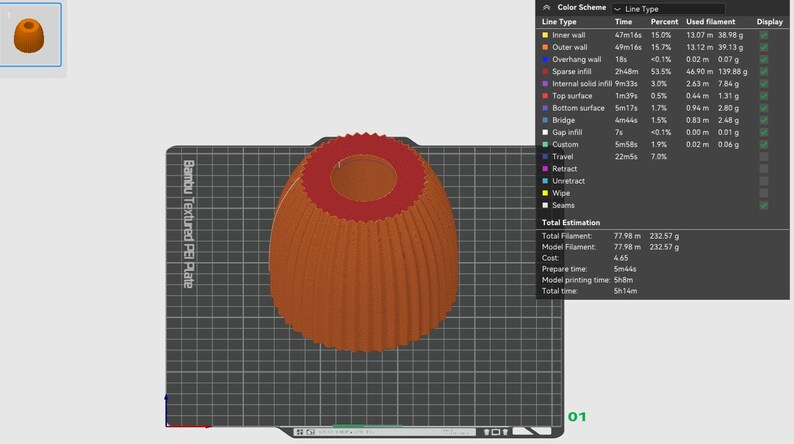
Task: Open the Line Type color scheme dropdown
Action: click(x=668, y=9)
